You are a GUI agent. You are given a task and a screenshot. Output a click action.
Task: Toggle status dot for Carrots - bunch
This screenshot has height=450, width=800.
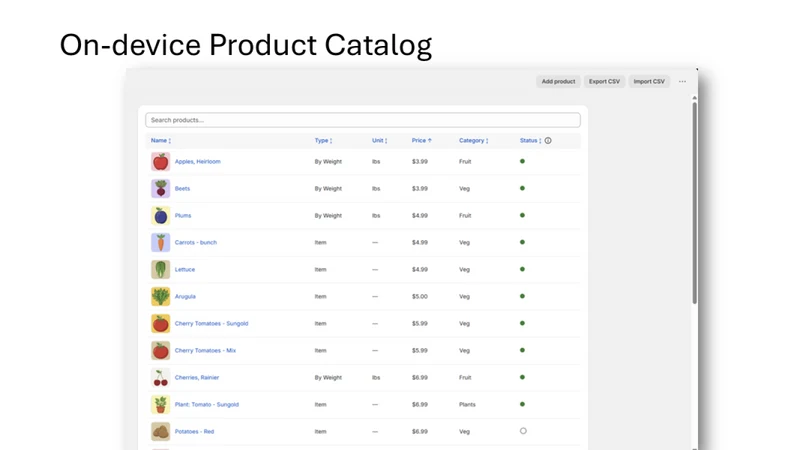522,242
